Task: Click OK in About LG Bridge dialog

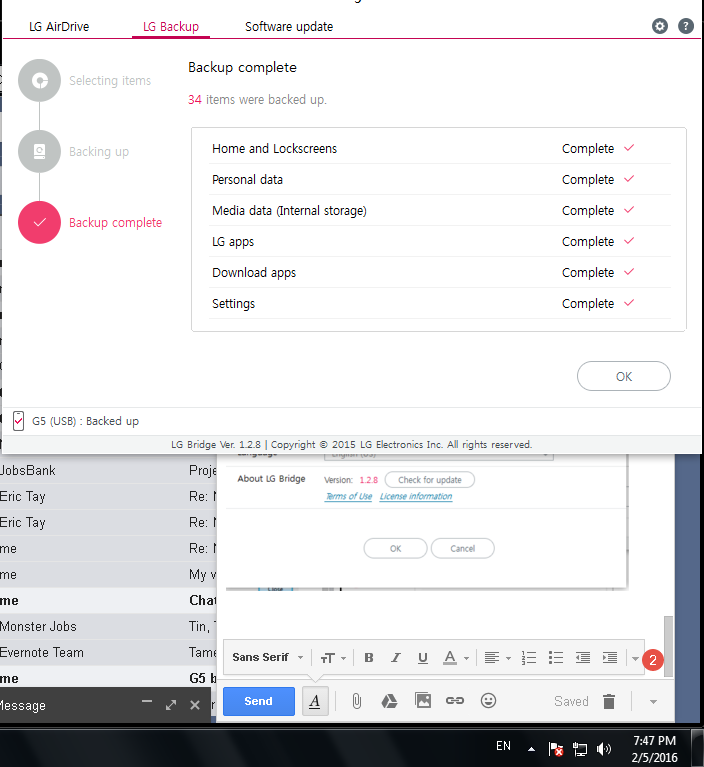Action: point(395,548)
